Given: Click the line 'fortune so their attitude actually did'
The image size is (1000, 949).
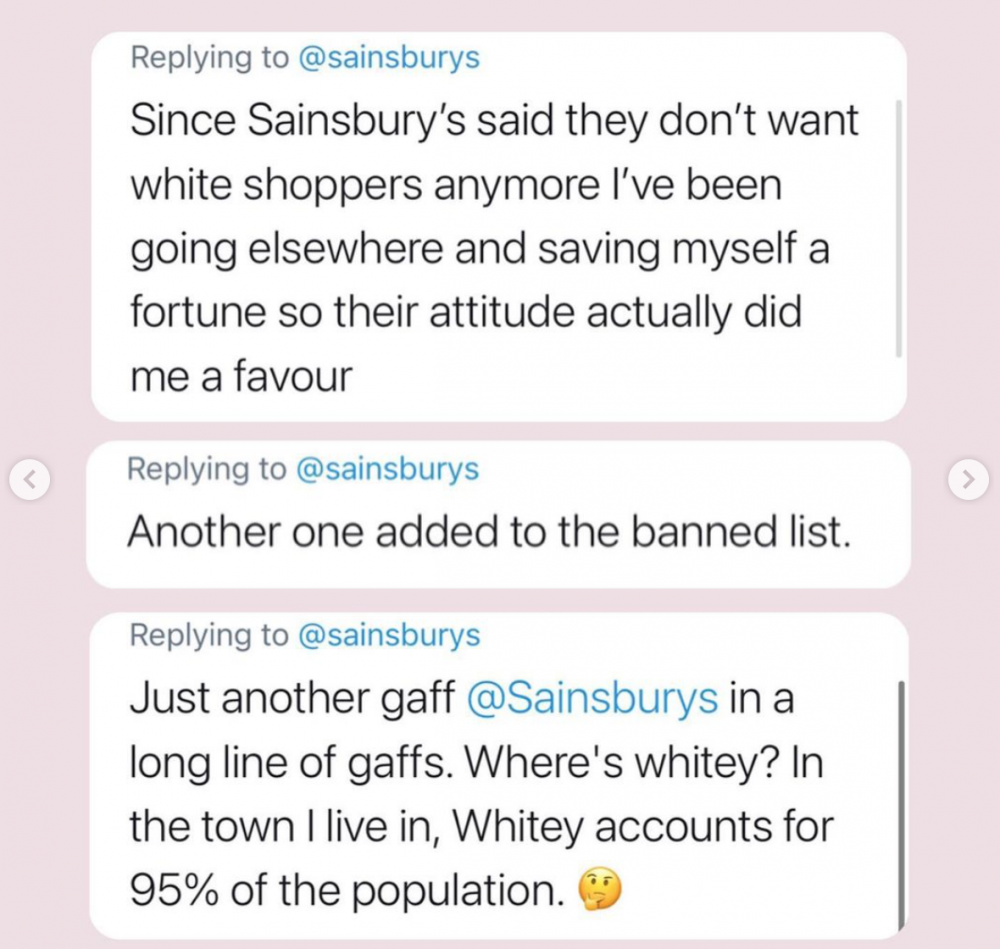Looking at the screenshot, I should coord(466,312).
